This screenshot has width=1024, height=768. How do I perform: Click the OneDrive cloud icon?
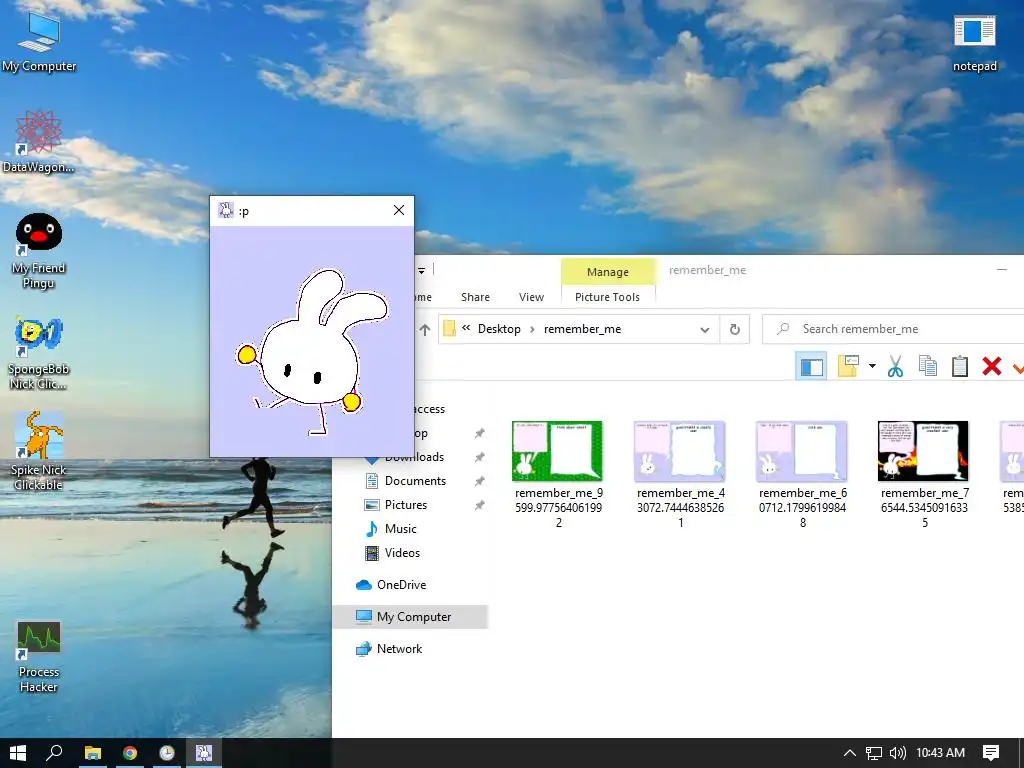pos(364,585)
